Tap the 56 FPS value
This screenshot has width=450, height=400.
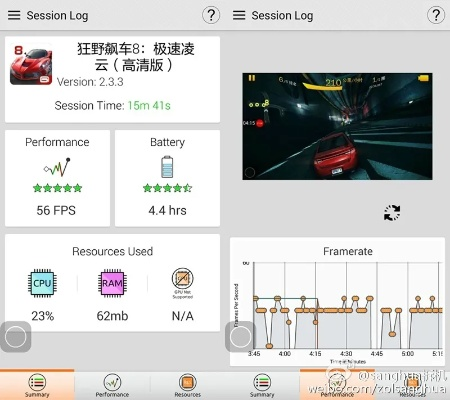[x=56, y=210]
